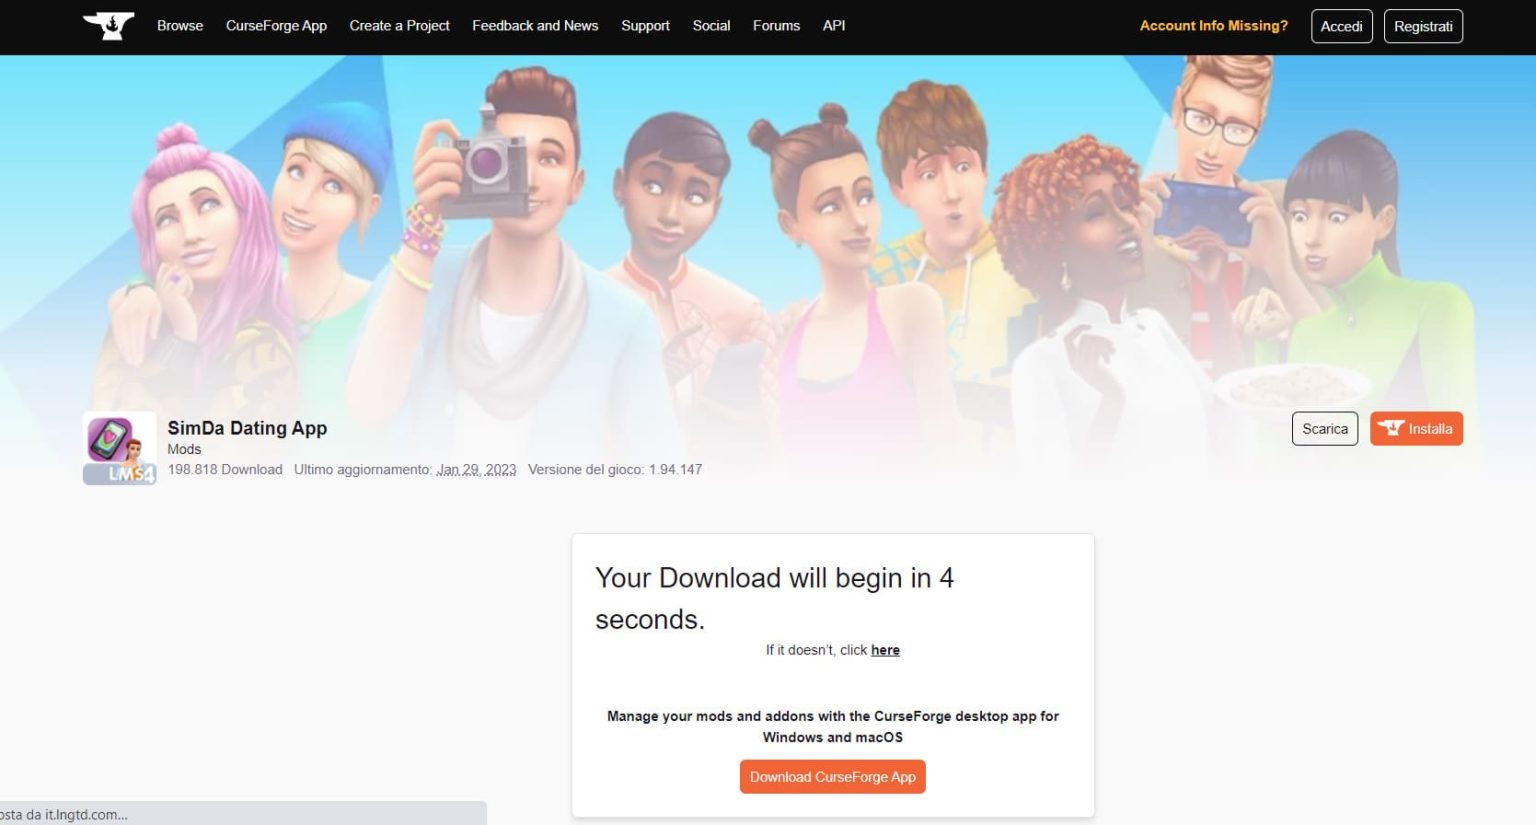
Task: Select Browse in the navigation bar
Action: click(179, 26)
